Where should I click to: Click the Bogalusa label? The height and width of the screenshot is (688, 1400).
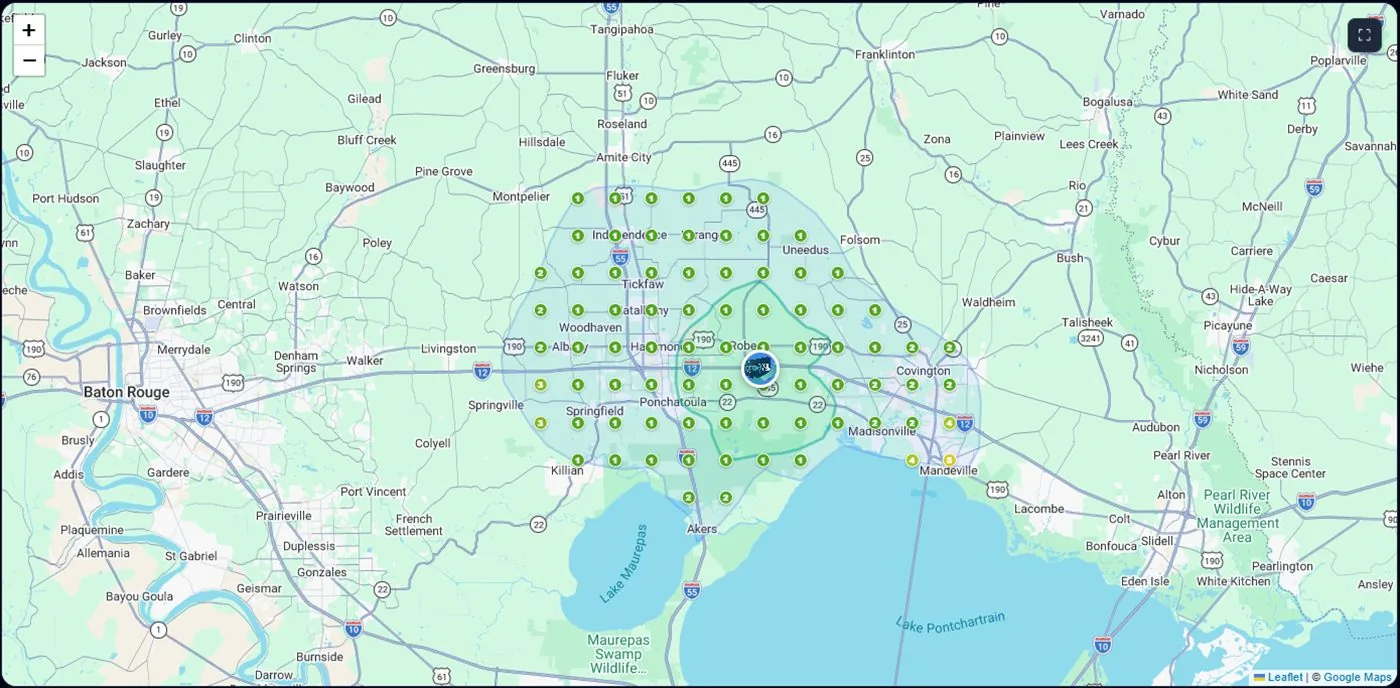click(1108, 102)
